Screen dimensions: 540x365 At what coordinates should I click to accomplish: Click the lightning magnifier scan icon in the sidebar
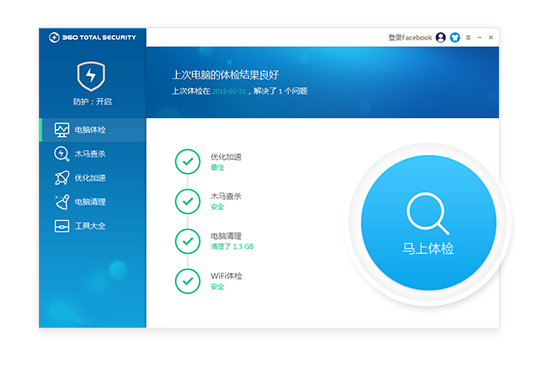(62, 154)
